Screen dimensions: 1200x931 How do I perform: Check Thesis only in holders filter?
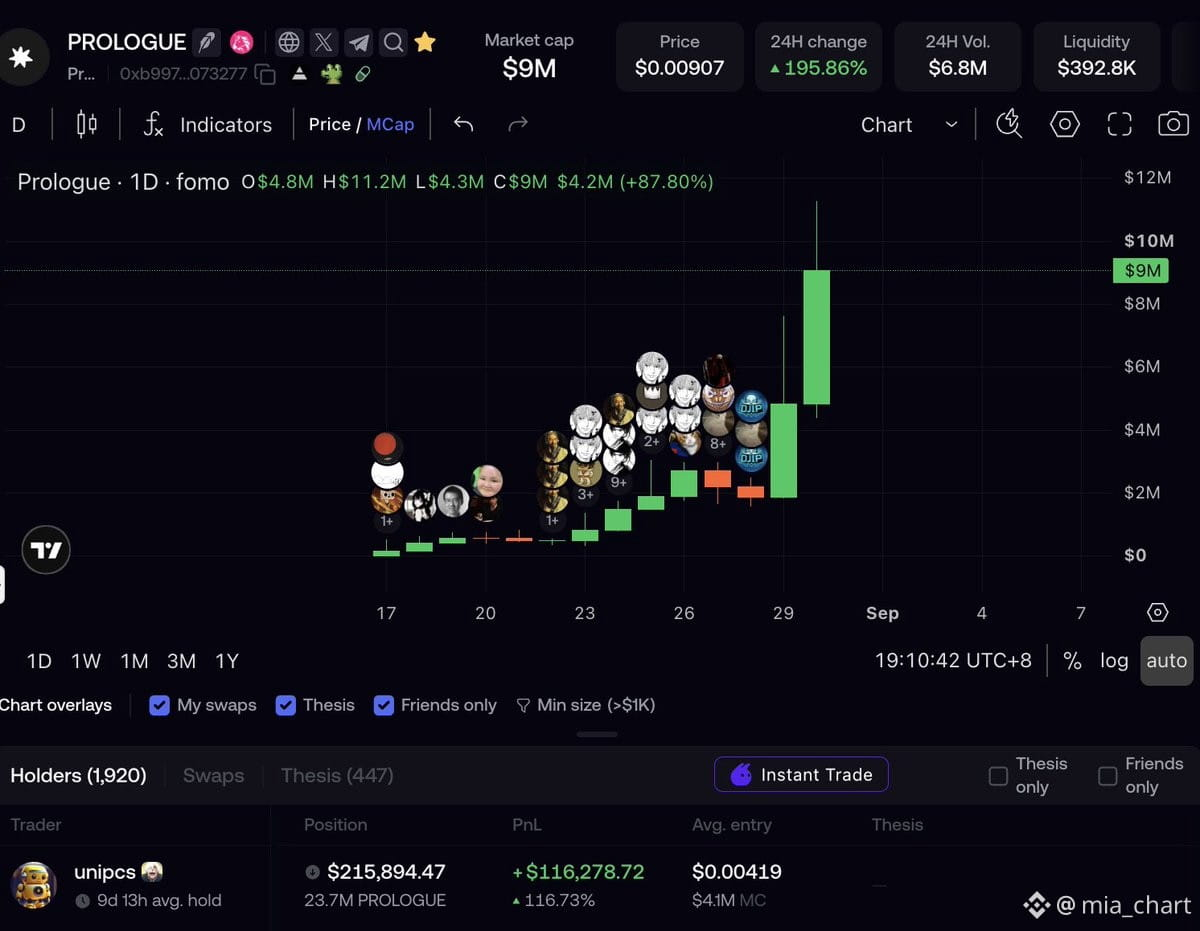[998, 776]
